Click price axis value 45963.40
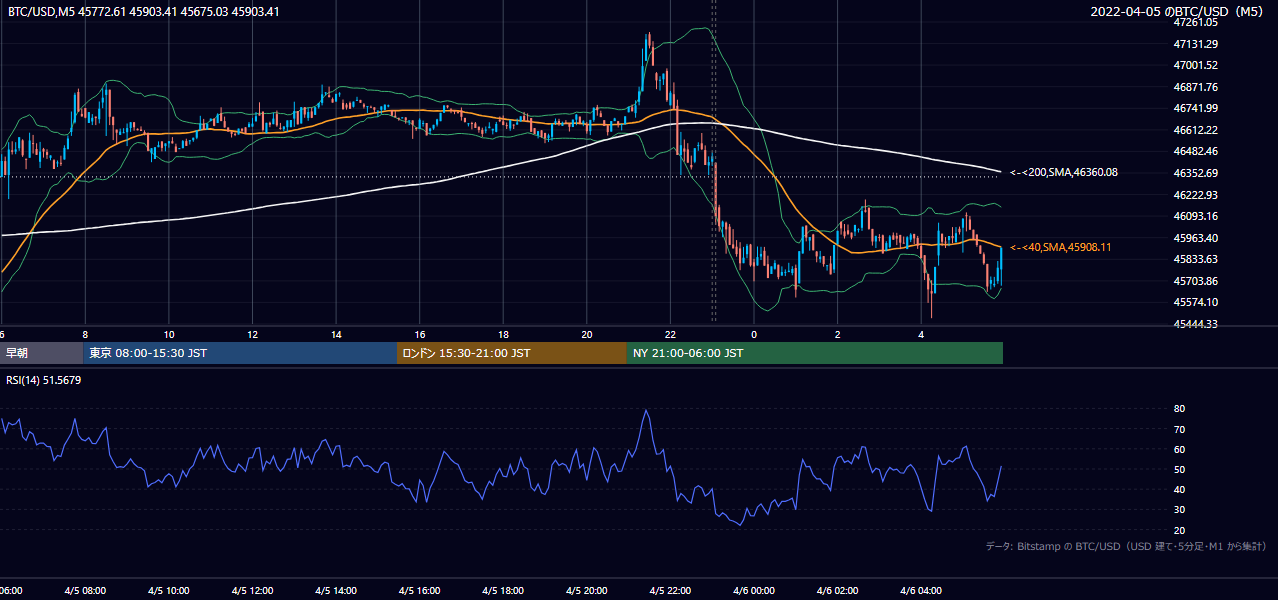Viewport: 1278px width, 600px height. [x=1196, y=238]
